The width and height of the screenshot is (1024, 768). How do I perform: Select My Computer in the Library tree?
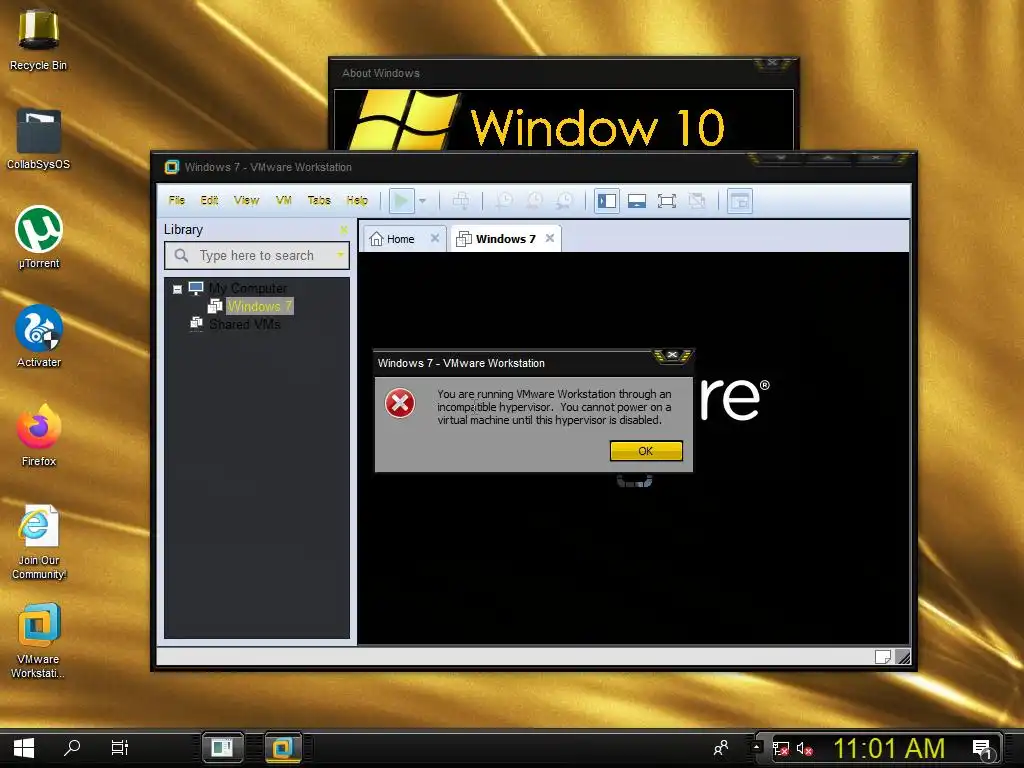(x=248, y=288)
